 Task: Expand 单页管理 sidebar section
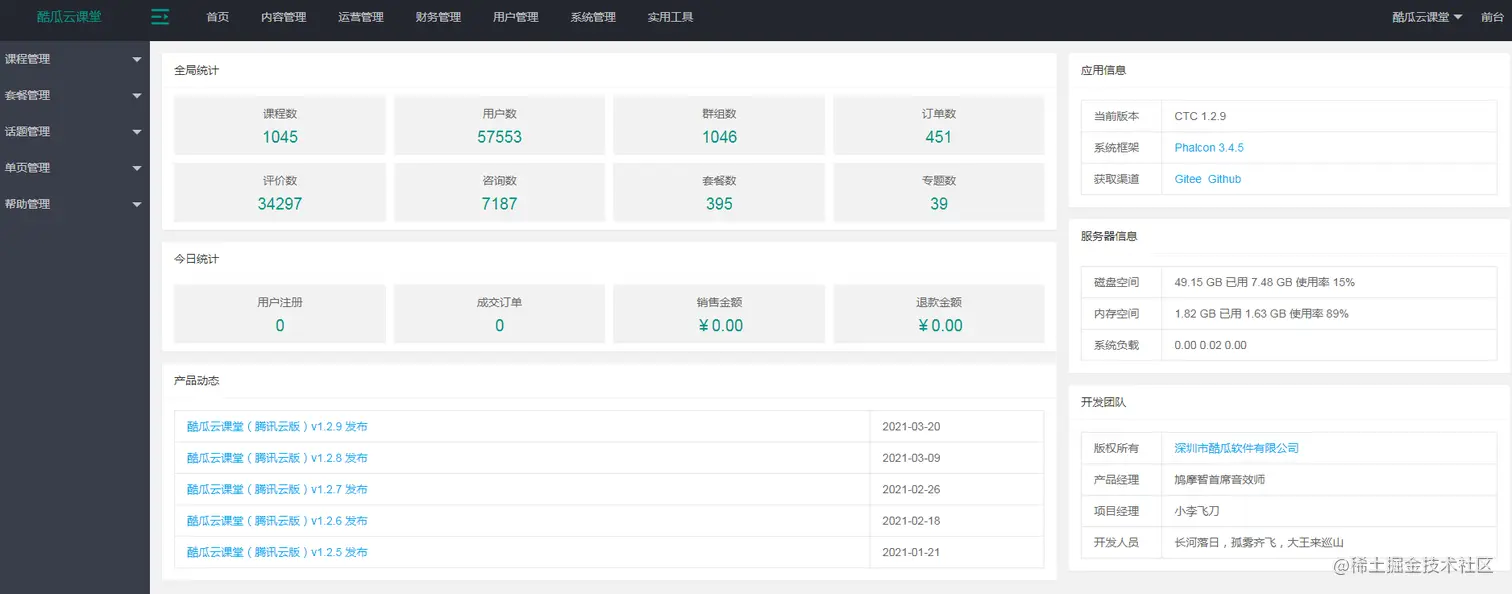tap(75, 167)
